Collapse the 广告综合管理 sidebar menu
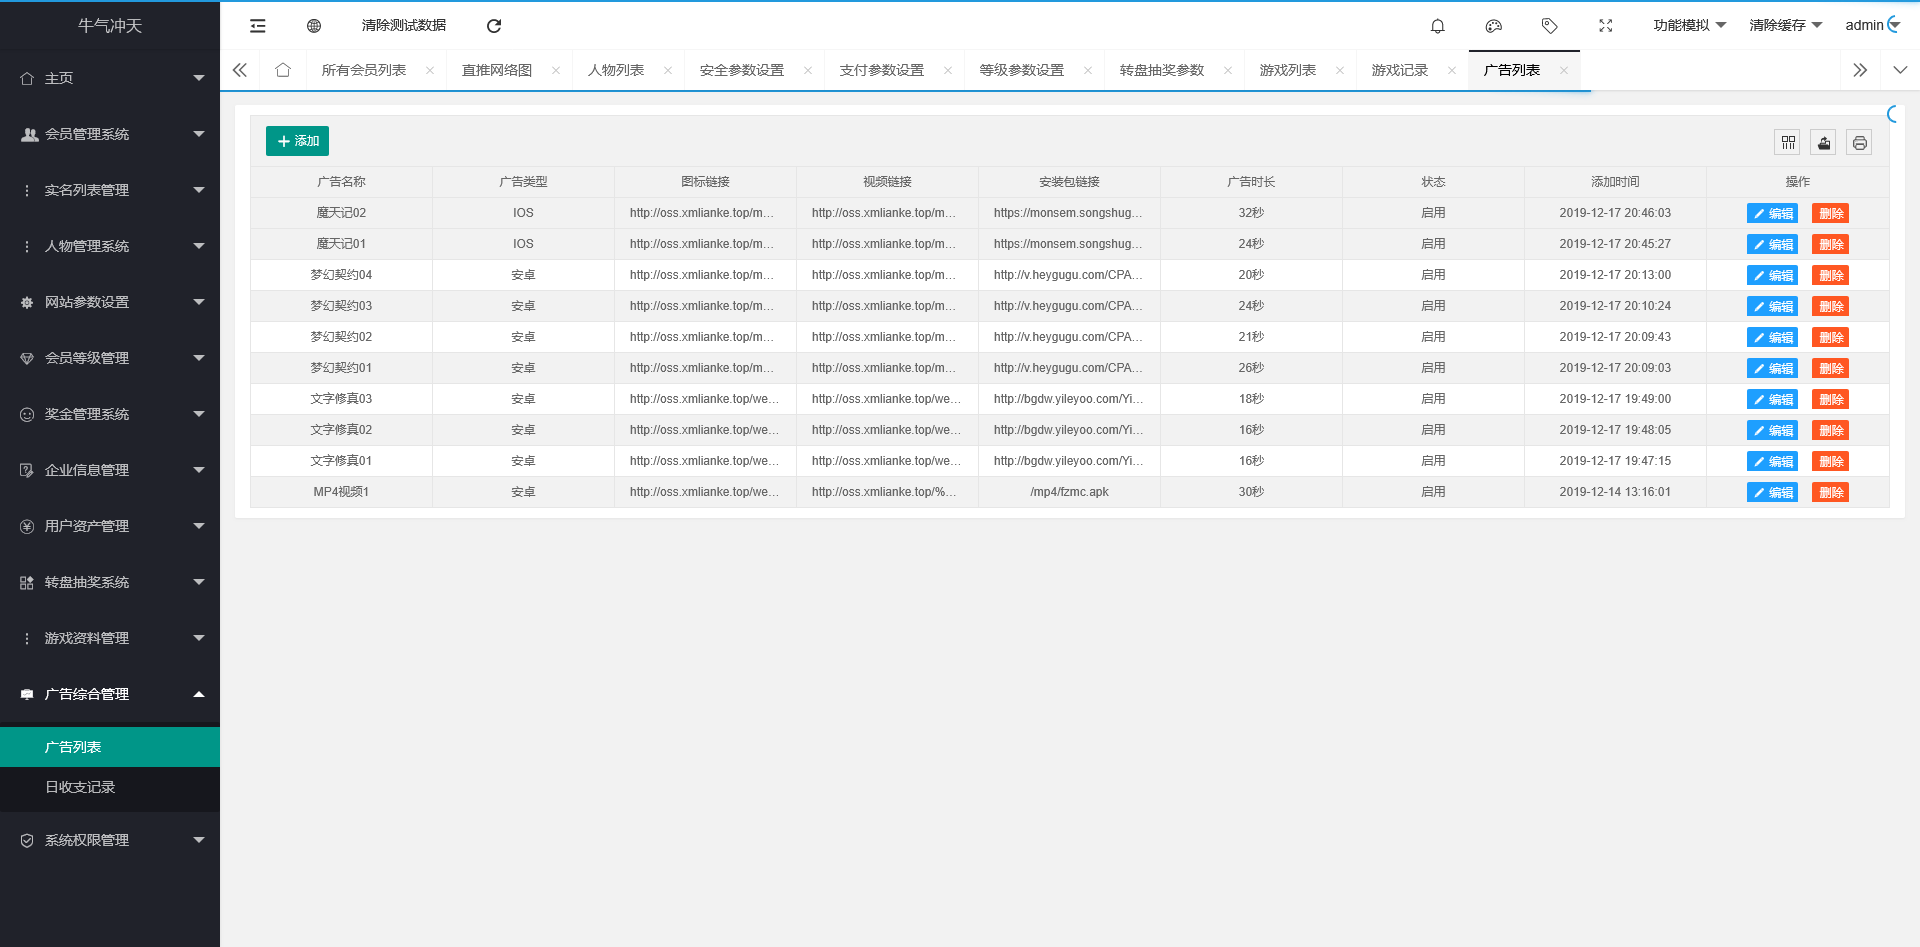 click(110, 694)
